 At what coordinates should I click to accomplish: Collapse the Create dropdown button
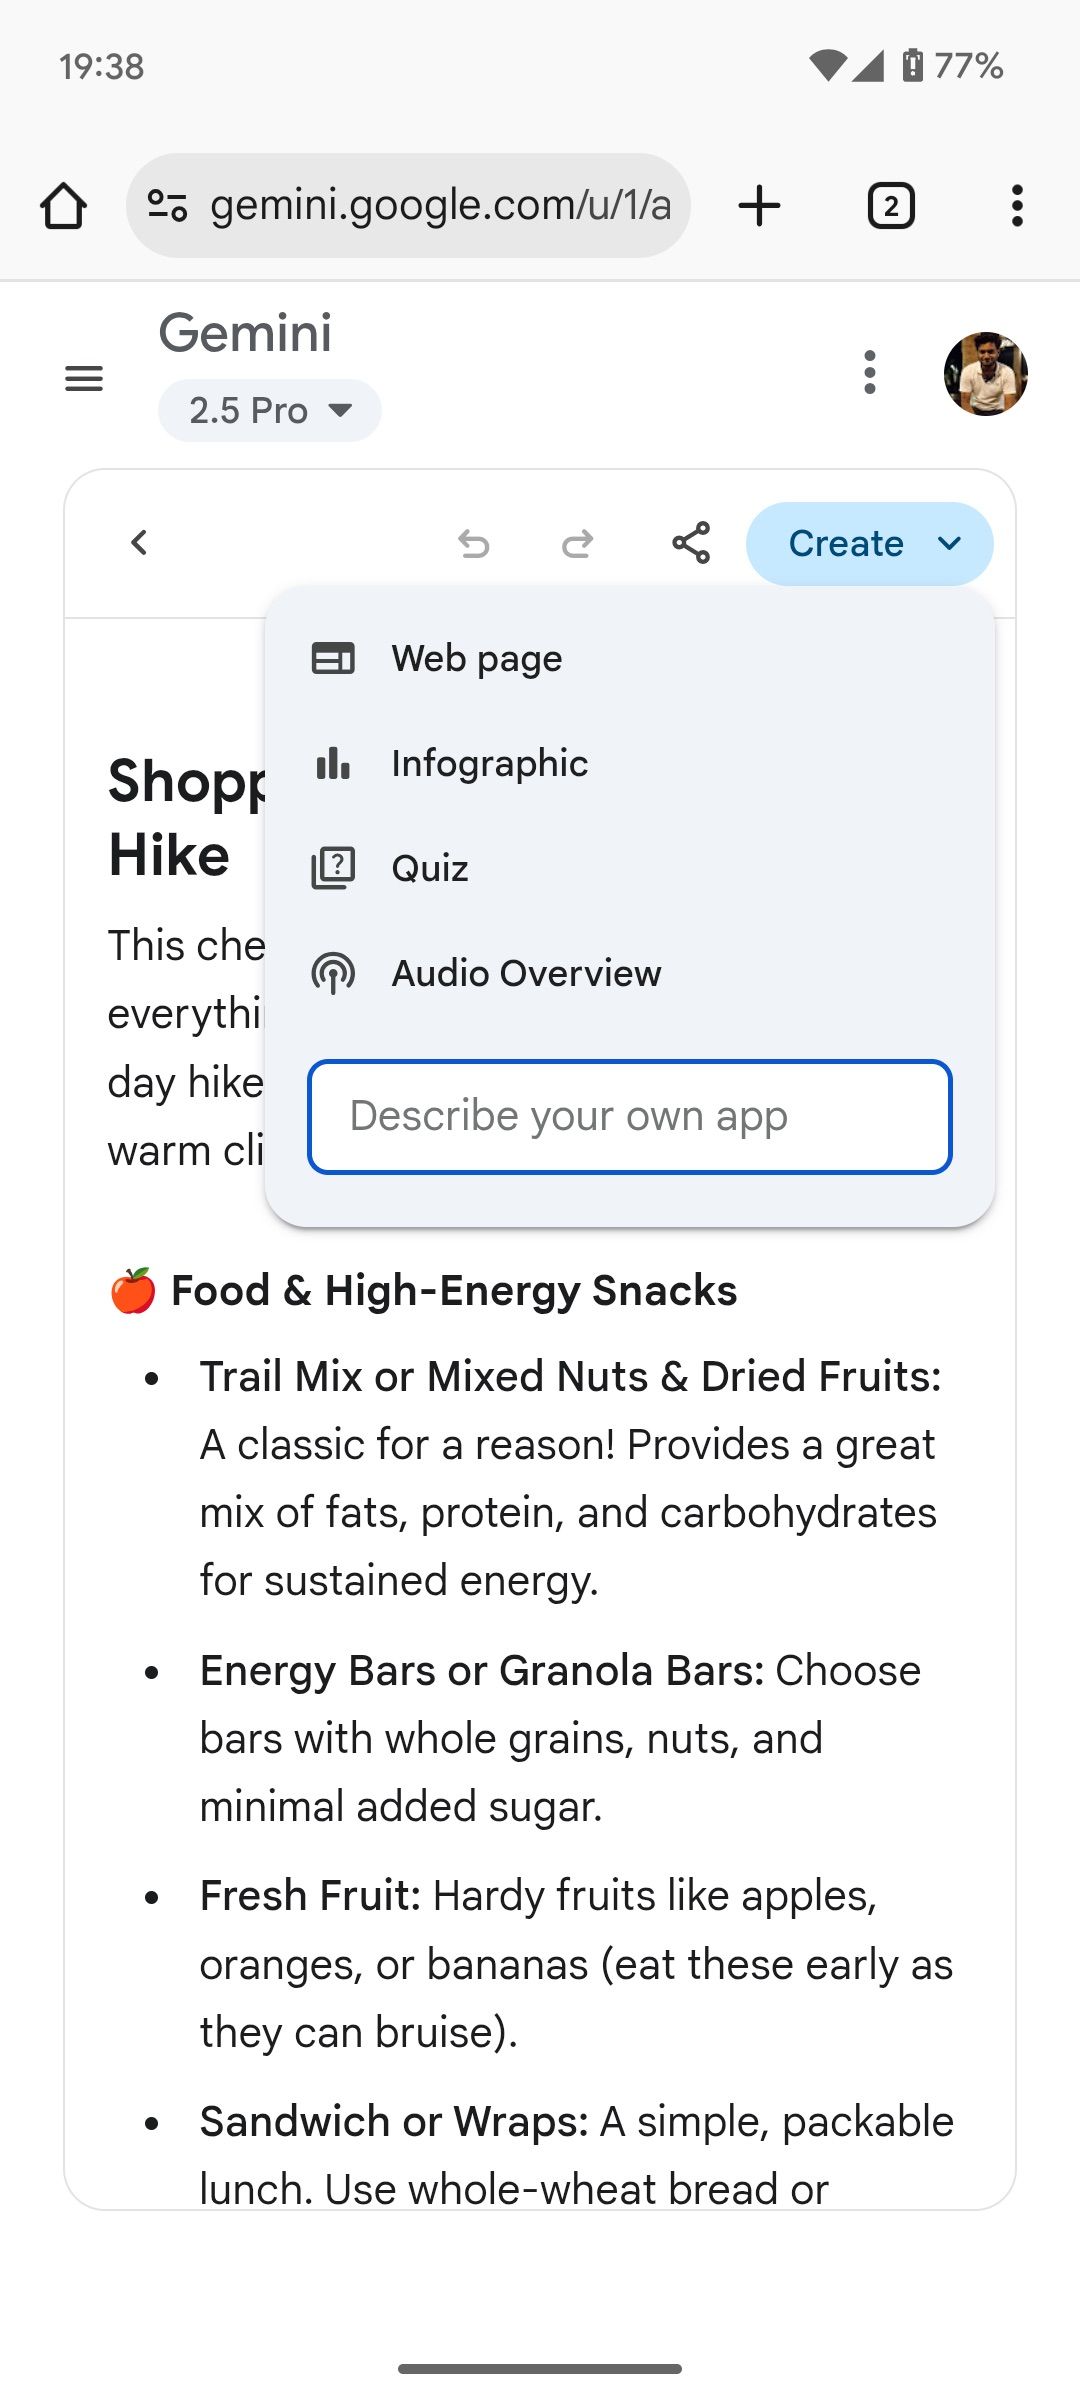tap(869, 544)
